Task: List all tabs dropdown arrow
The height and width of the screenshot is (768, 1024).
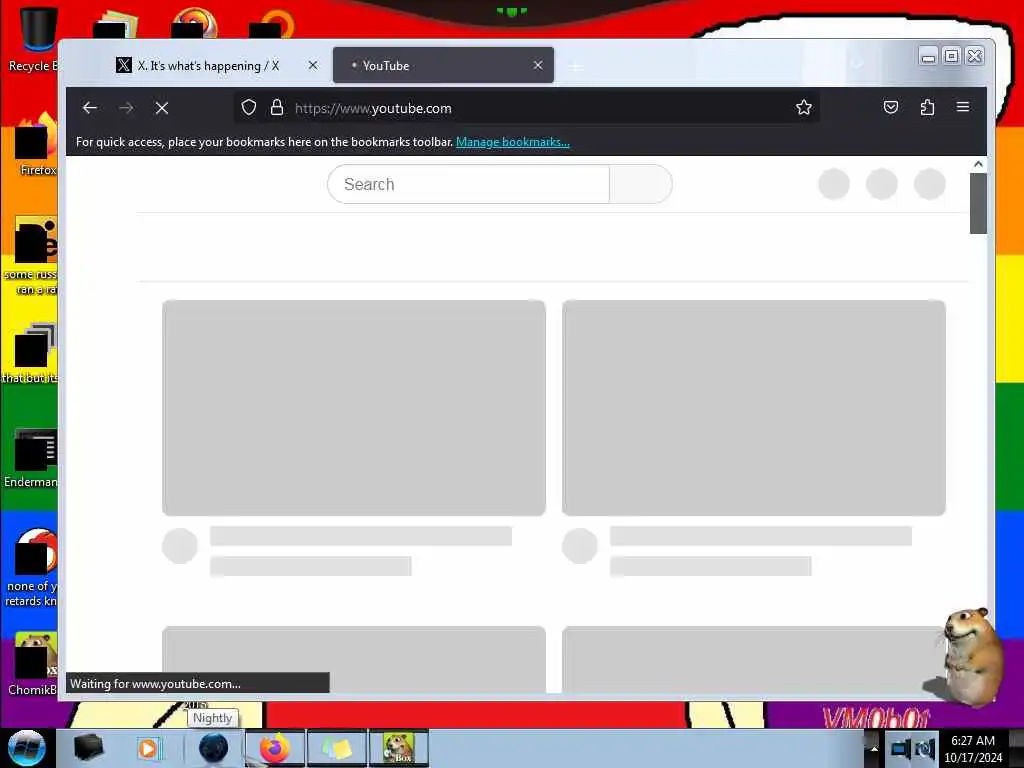Action: [858, 63]
